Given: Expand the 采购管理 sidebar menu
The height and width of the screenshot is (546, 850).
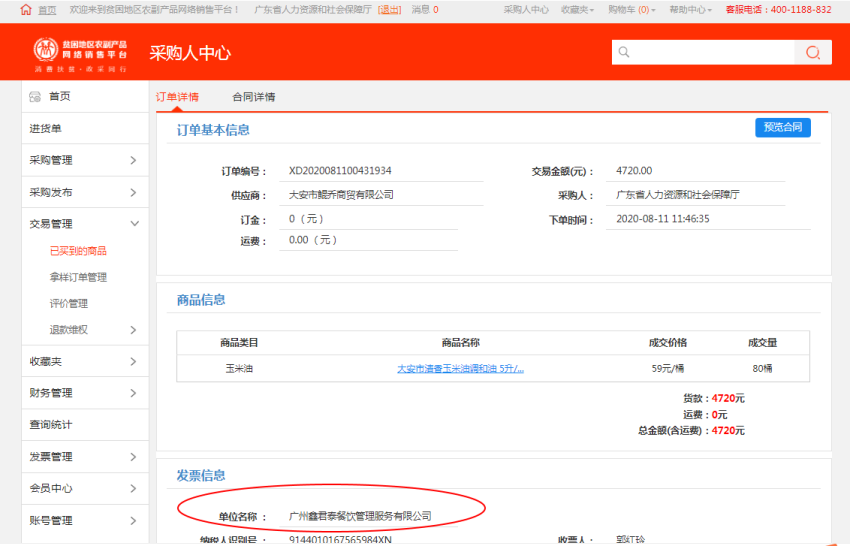Looking at the screenshot, I should coord(134,160).
